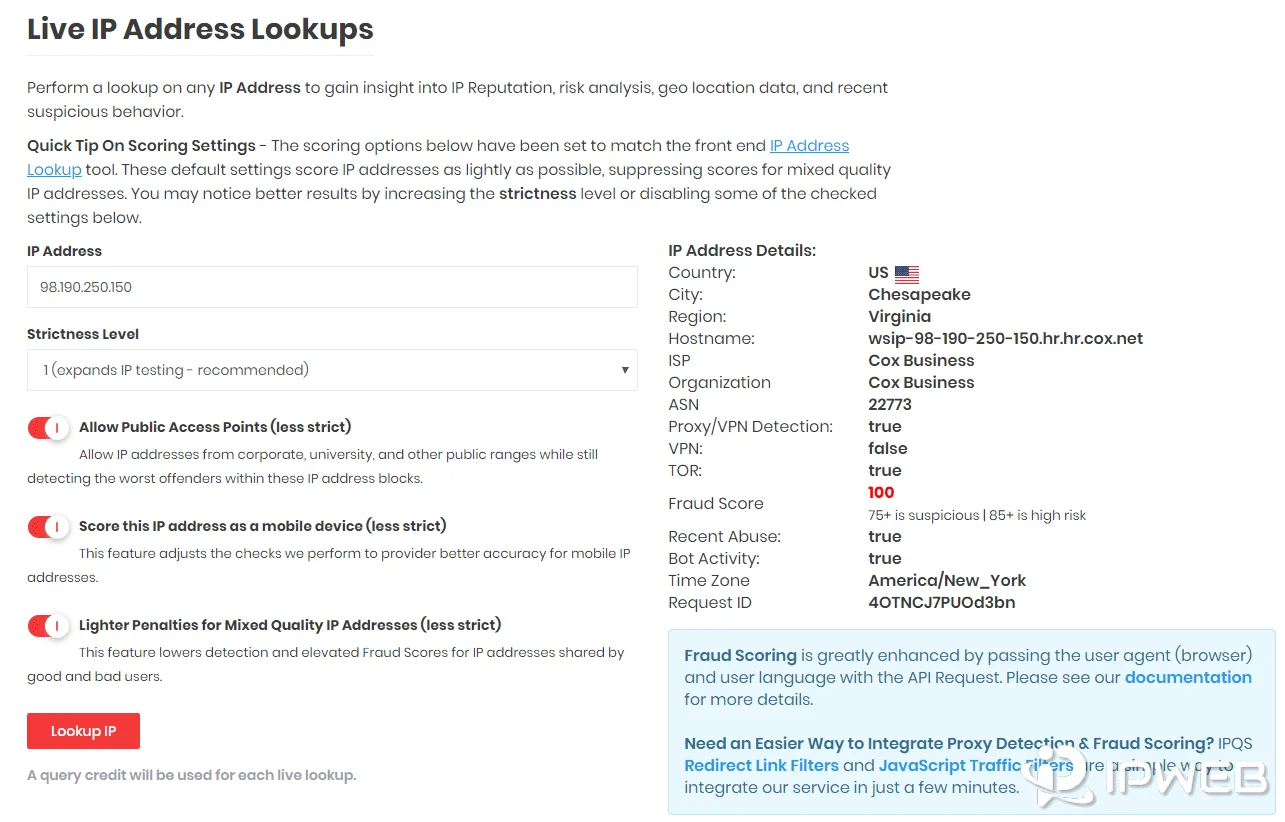1285x822 pixels.
Task: Click the IP Address input field
Action: (x=331, y=287)
